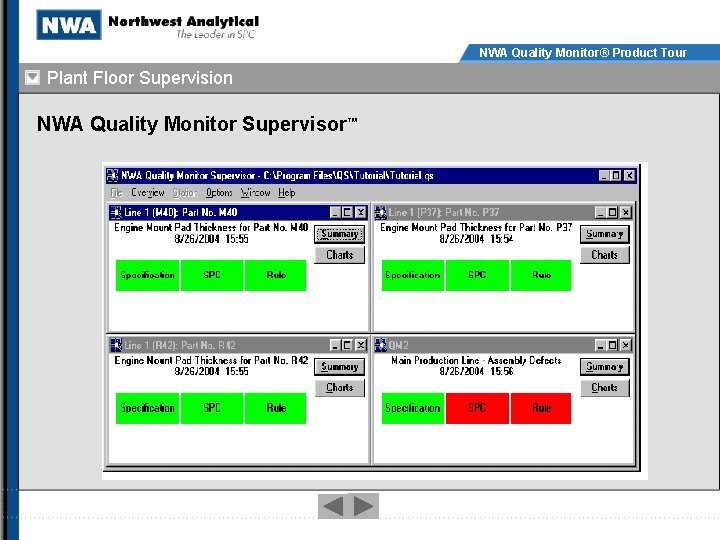Image resolution: width=720 pixels, height=540 pixels.
Task: Select green Specification status in QM2
Action: tap(413, 408)
